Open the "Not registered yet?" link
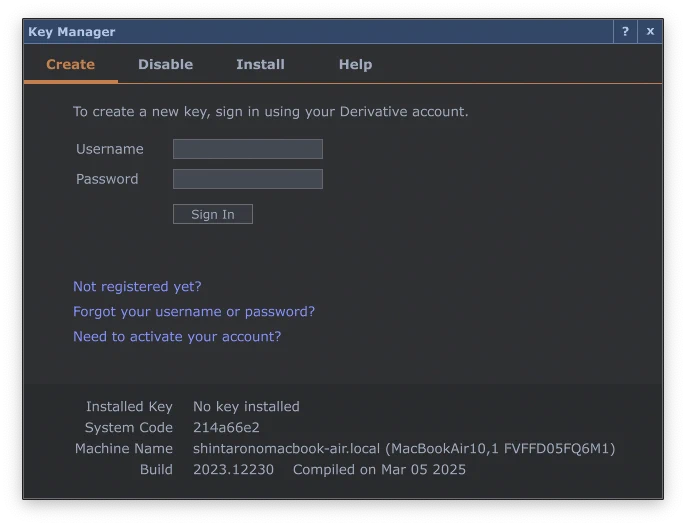This screenshot has width=686, height=526. coord(137,286)
